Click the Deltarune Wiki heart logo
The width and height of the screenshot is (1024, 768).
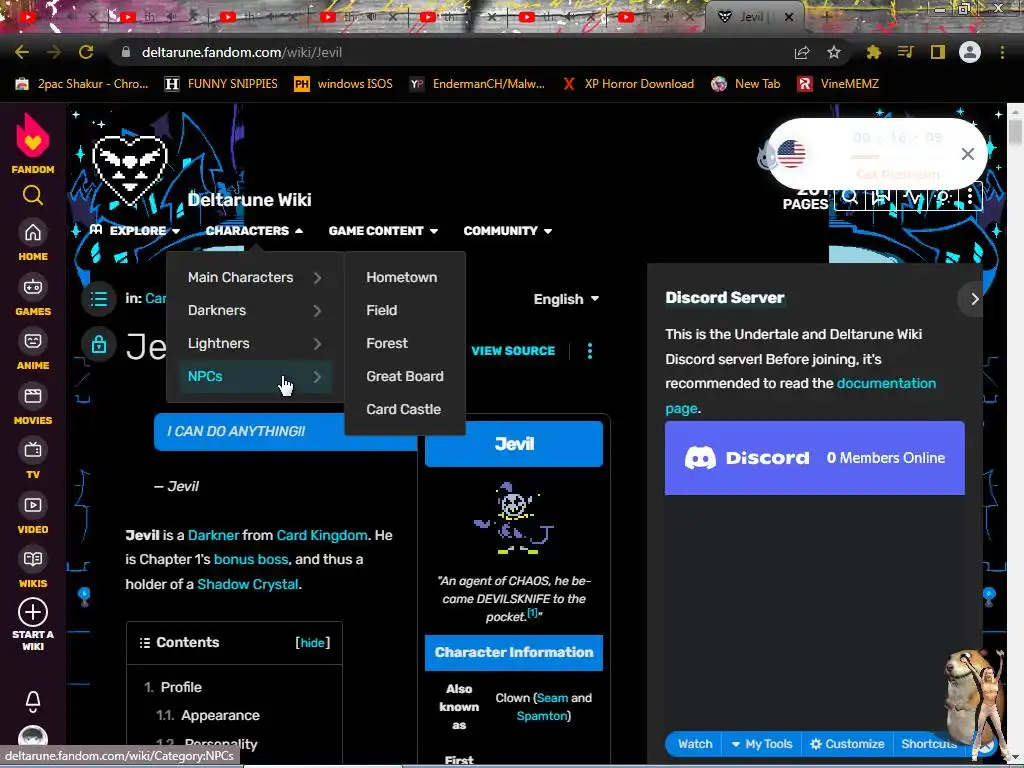tap(130, 168)
